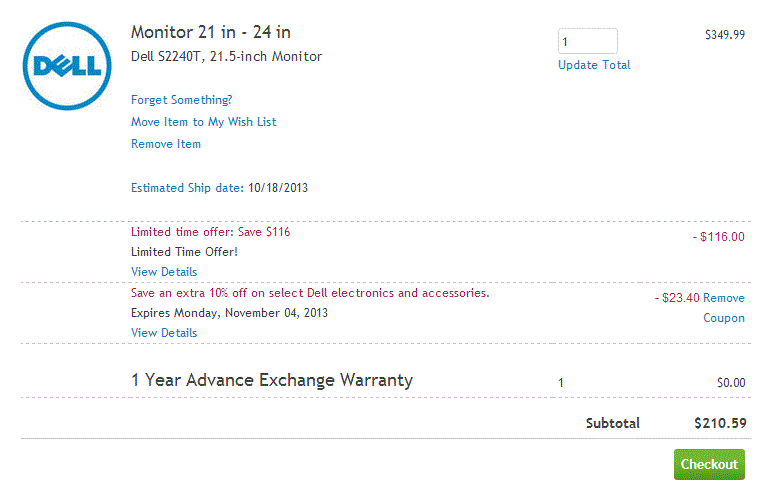Select the Monitor 21 in - 24 in heading

(x=211, y=33)
